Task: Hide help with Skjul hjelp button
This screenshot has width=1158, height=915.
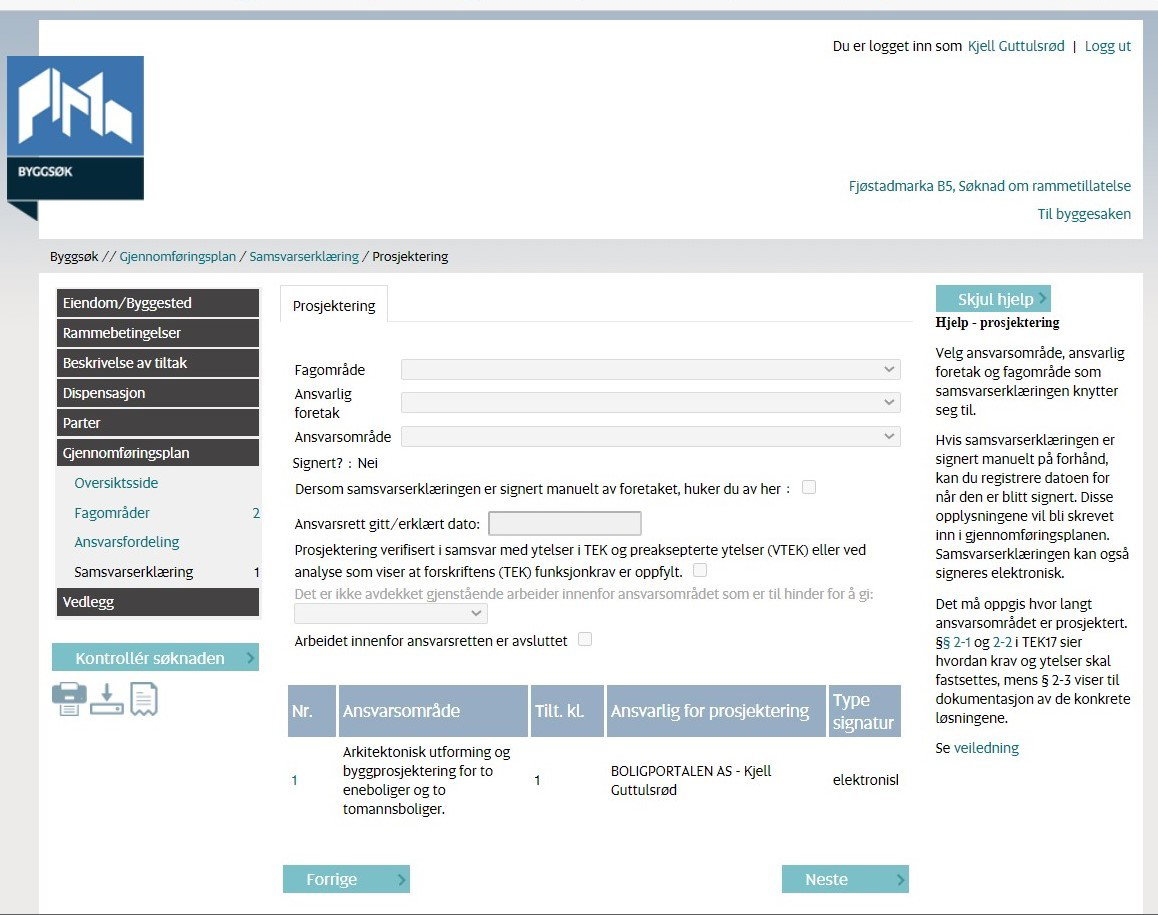Action: (993, 299)
